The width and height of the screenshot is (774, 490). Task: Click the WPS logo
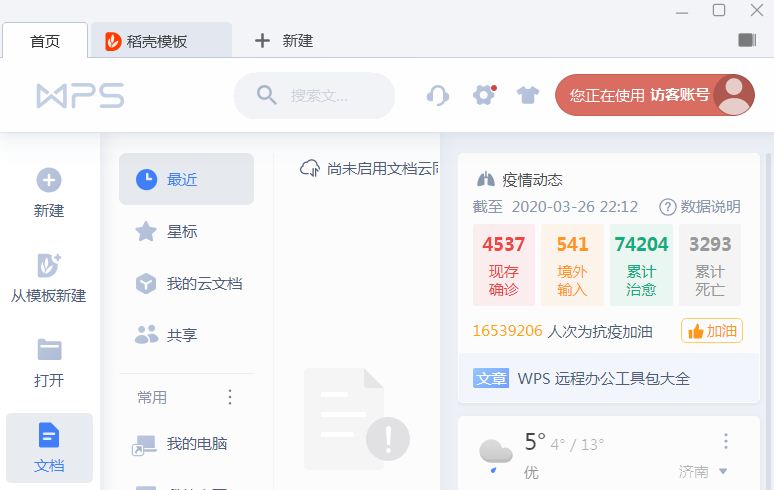click(80, 95)
